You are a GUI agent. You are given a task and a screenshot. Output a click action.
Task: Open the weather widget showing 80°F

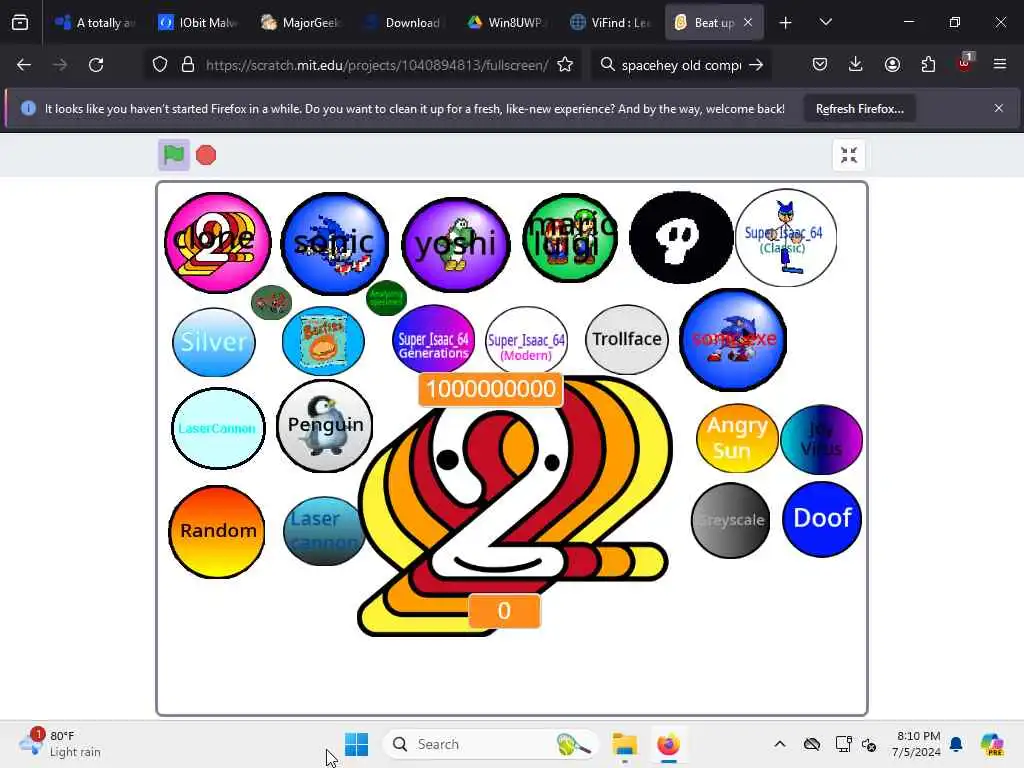[61, 744]
